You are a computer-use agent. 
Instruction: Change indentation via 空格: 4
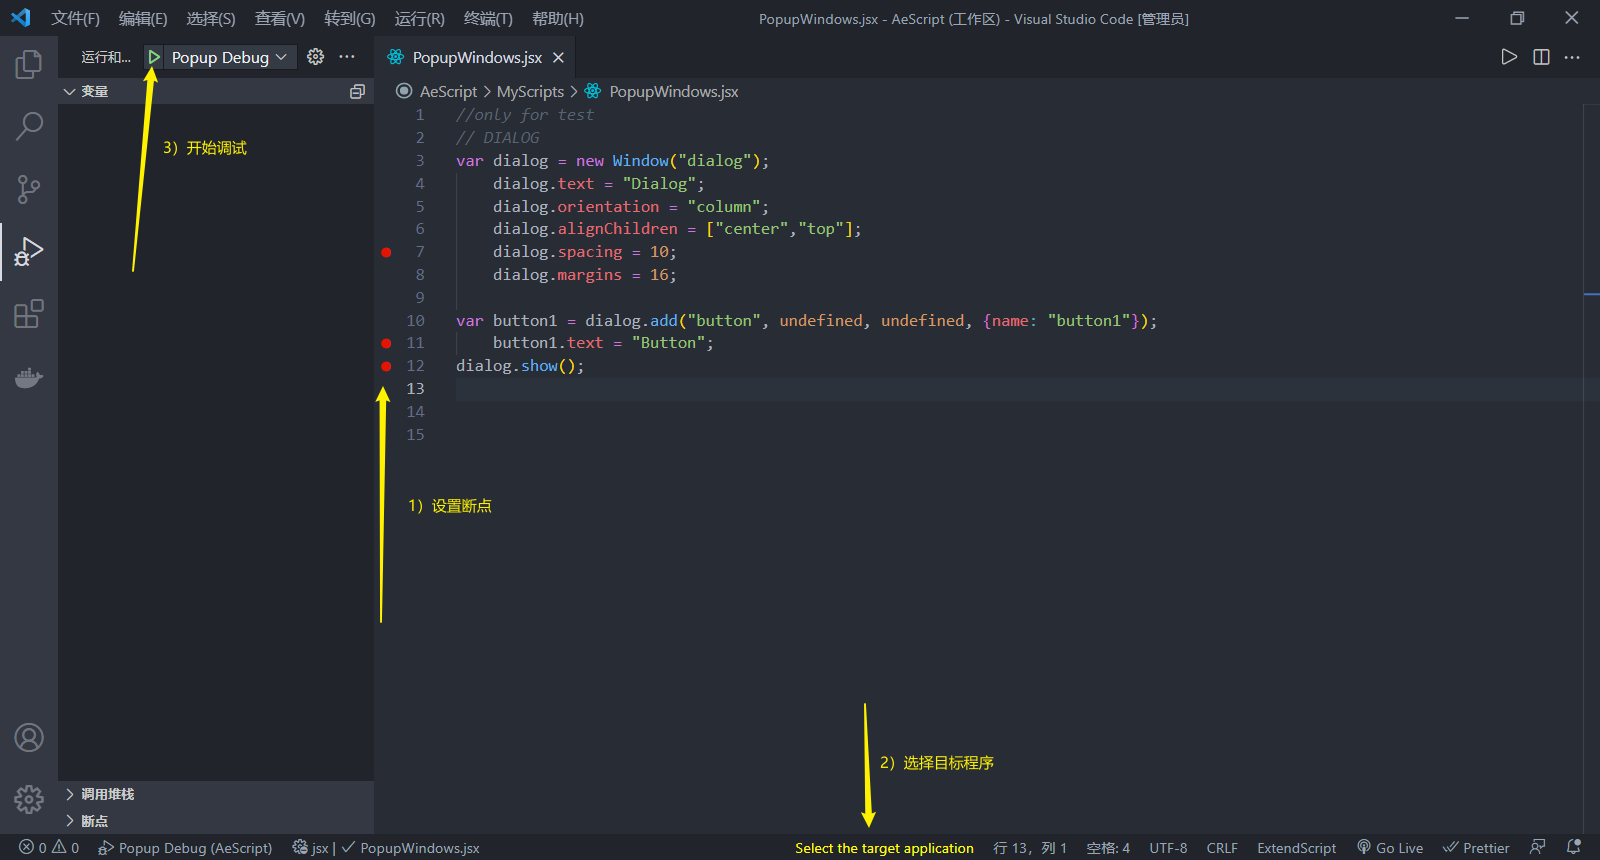click(x=1108, y=848)
